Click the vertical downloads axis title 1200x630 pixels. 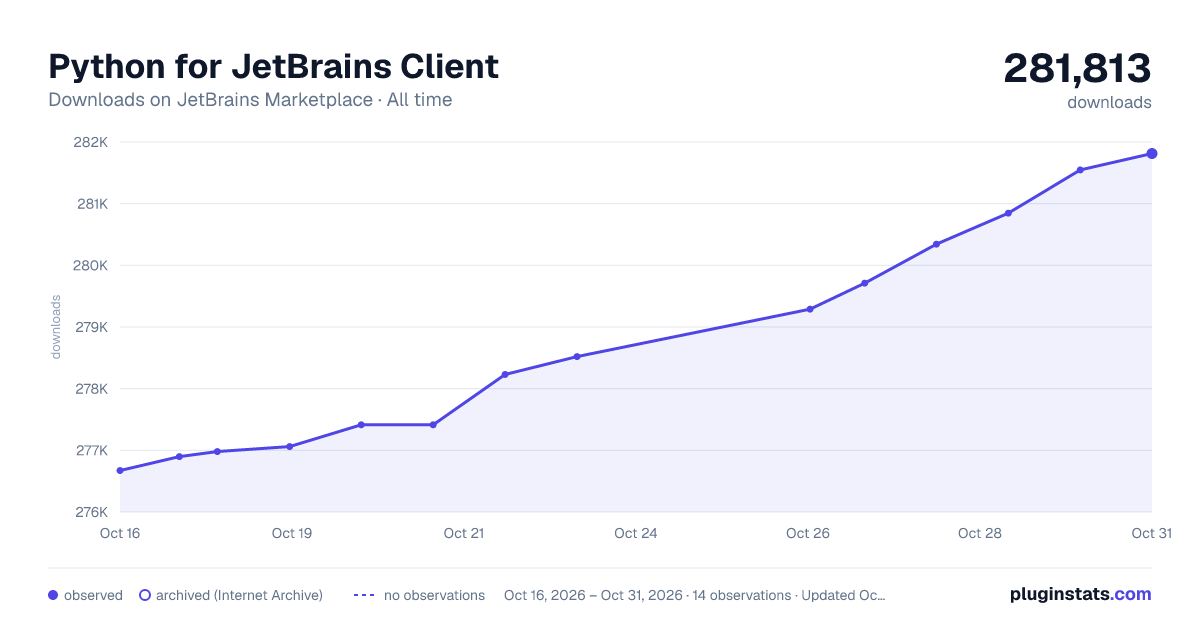coord(56,327)
